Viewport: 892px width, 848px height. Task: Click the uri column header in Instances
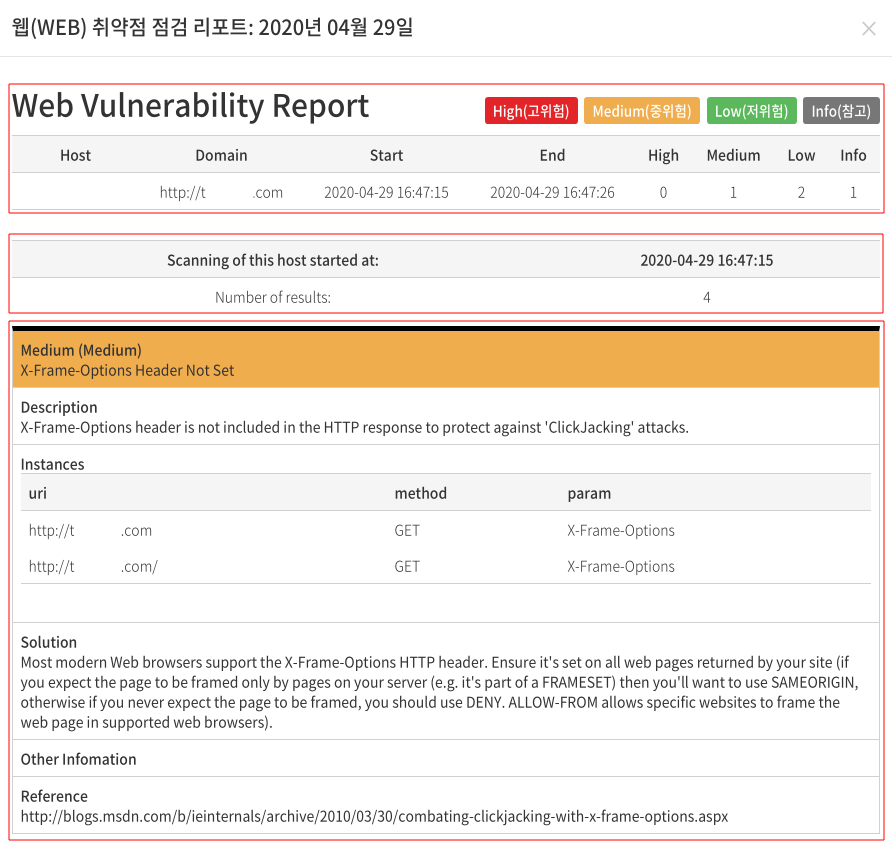38,493
